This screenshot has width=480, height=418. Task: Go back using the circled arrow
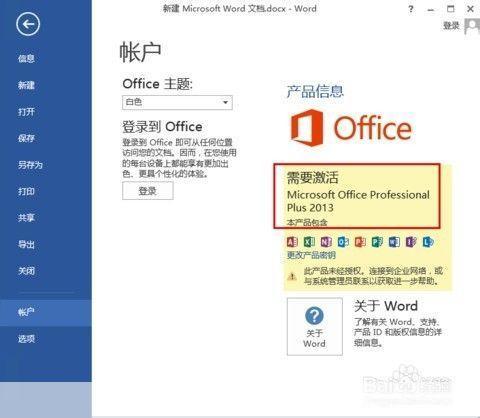pos(28,24)
